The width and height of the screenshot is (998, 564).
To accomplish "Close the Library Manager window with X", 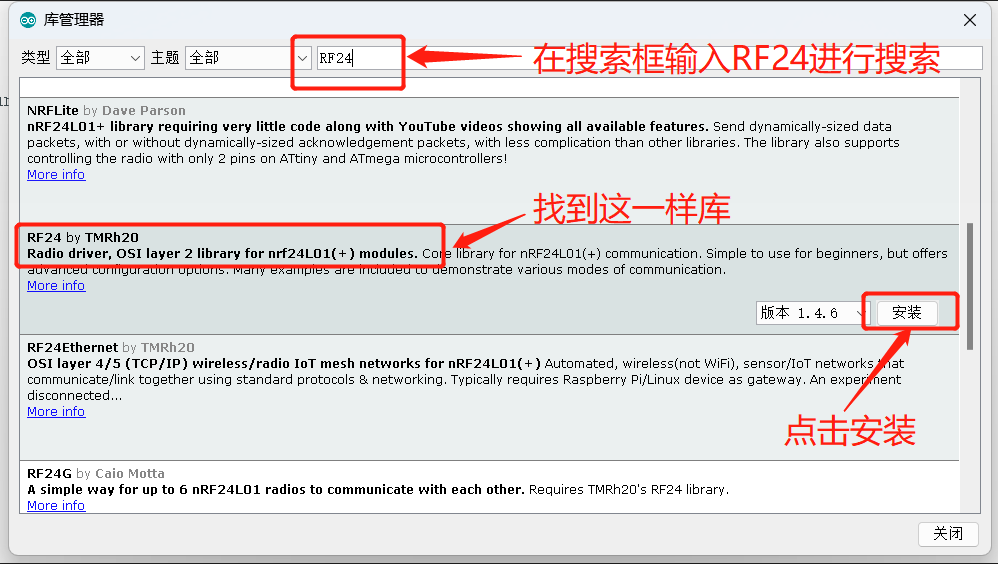I will 969,20.
